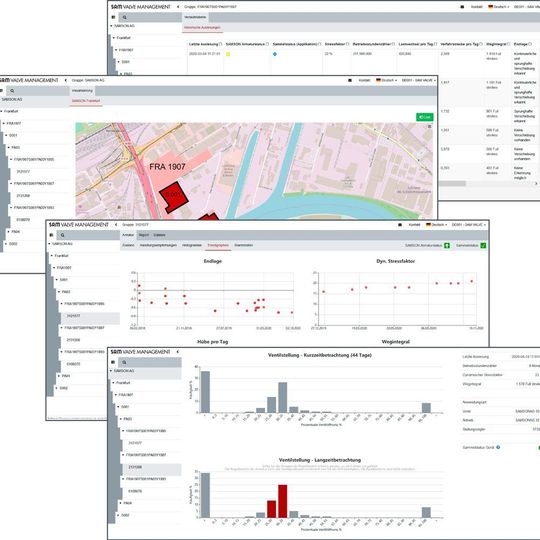Click green SAMSON Armaturstatus indicator icon
This screenshot has height=540, width=540.
coord(447,246)
